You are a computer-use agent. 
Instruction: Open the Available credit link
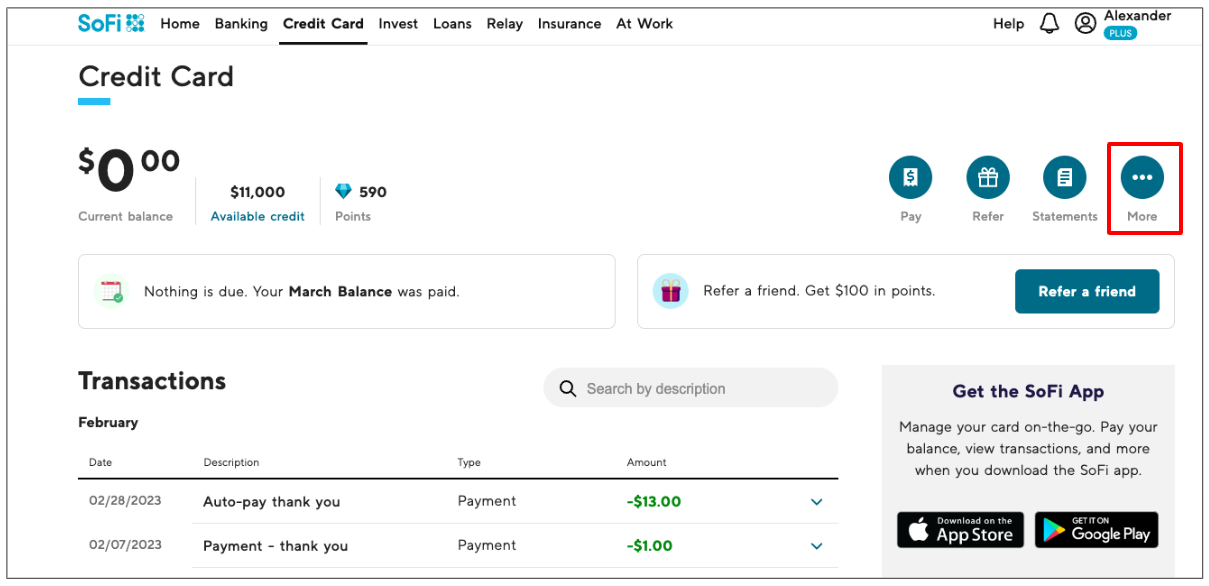coord(257,216)
